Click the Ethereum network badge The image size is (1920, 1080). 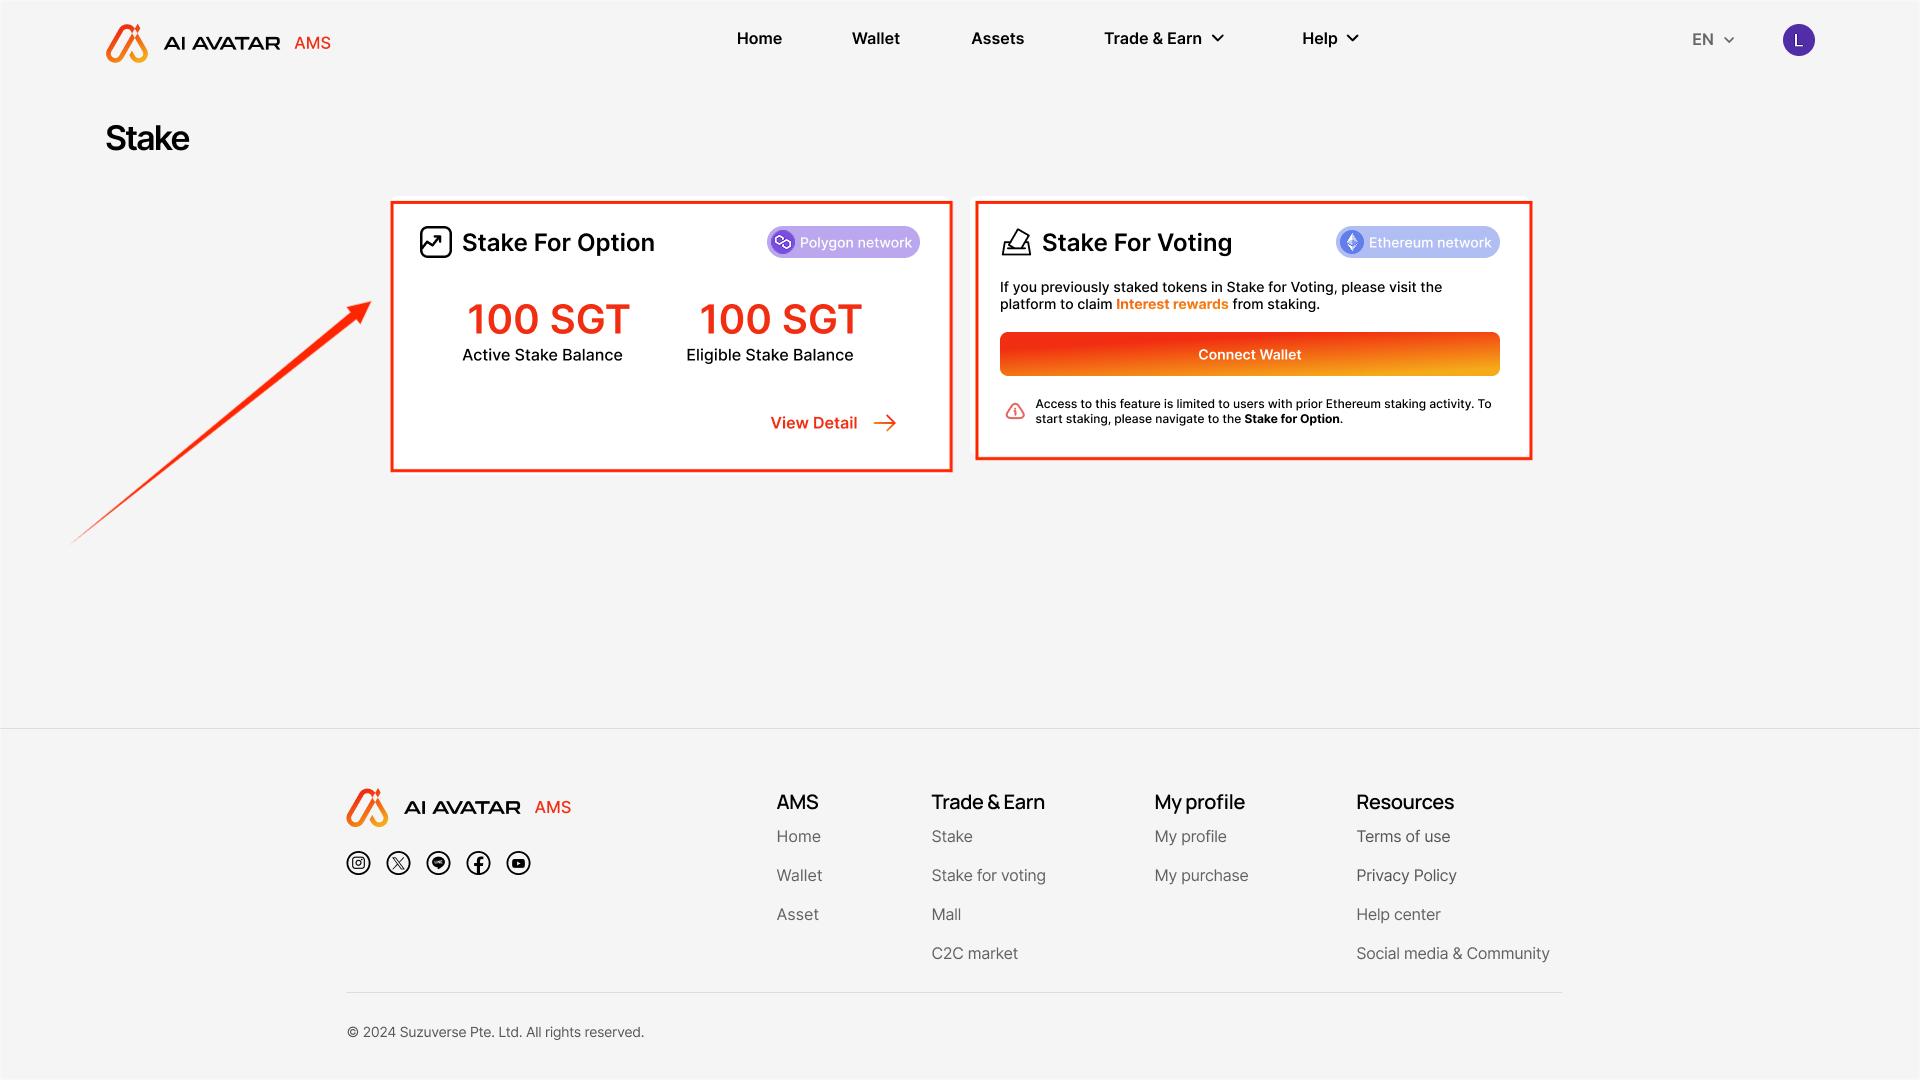[x=1417, y=242]
